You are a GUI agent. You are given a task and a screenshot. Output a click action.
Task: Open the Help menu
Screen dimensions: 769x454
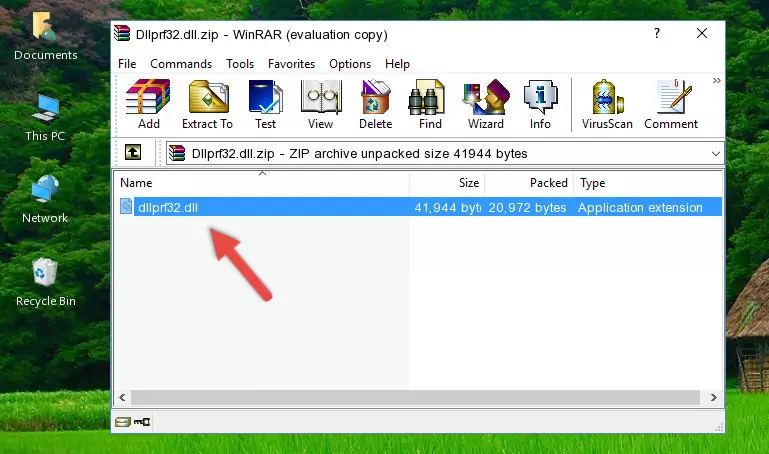pyautogui.click(x=397, y=64)
